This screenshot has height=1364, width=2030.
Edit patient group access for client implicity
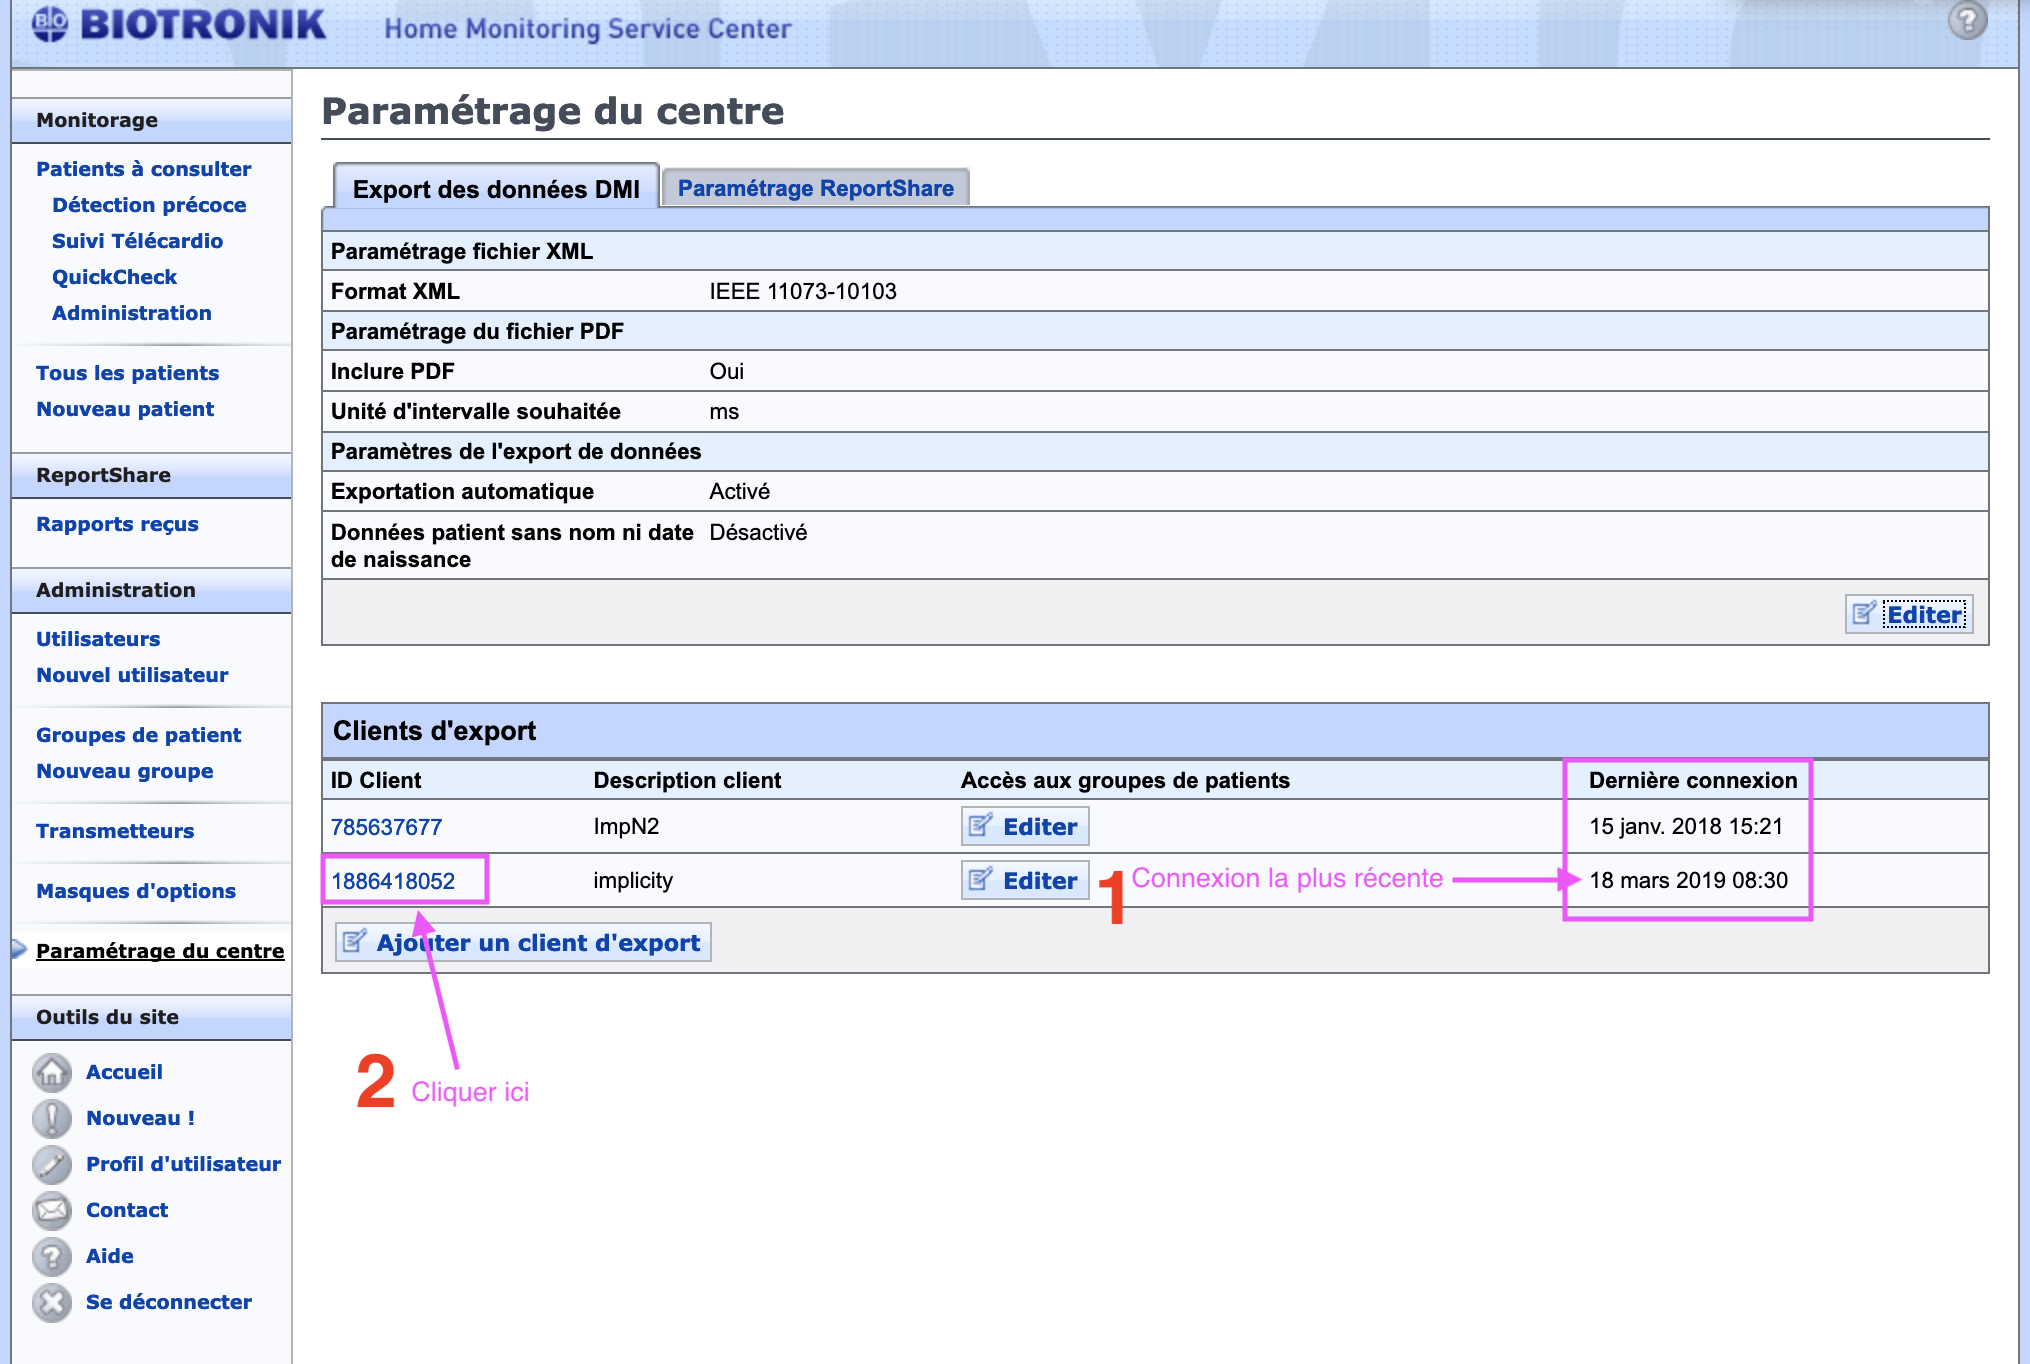point(1025,880)
